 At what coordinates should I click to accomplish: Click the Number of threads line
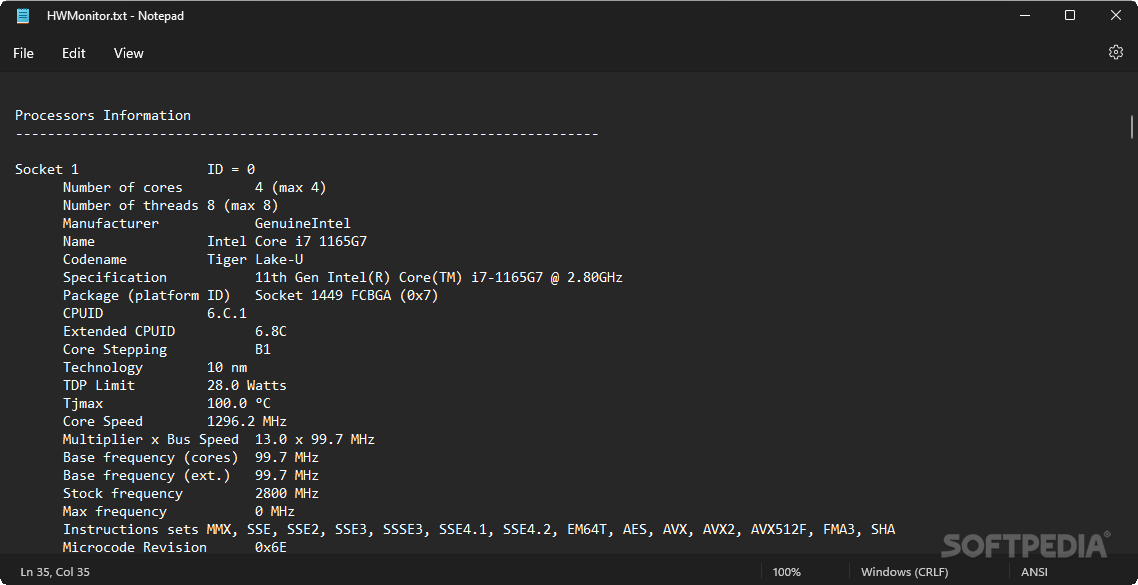(171, 205)
